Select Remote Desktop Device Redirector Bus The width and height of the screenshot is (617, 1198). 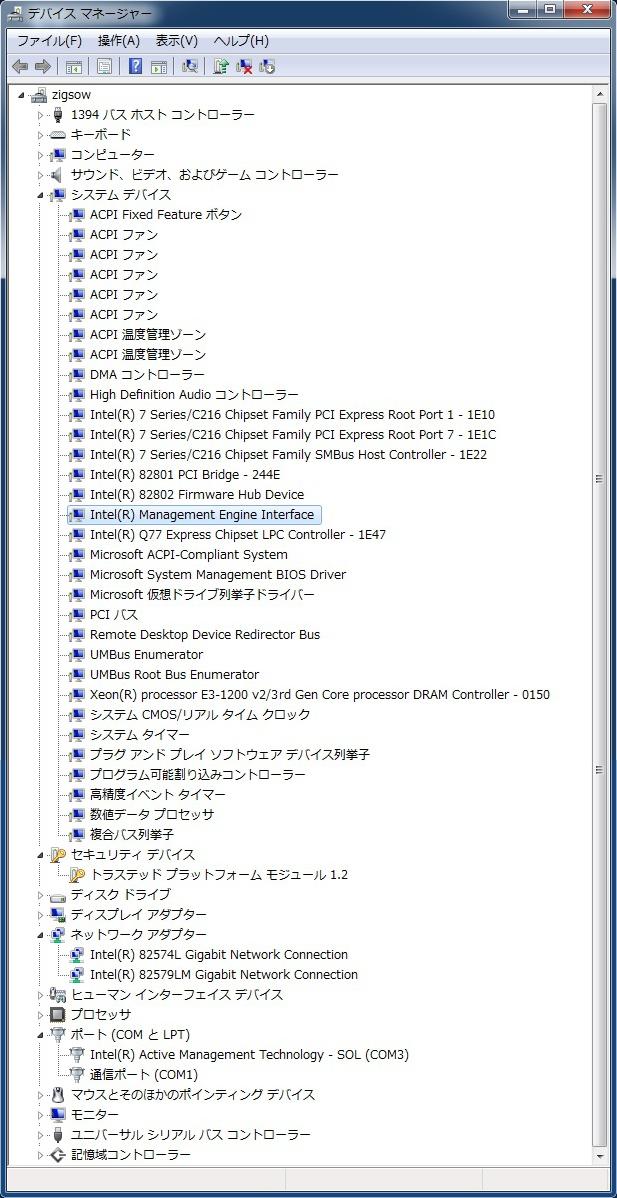click(x=205, y=634)
